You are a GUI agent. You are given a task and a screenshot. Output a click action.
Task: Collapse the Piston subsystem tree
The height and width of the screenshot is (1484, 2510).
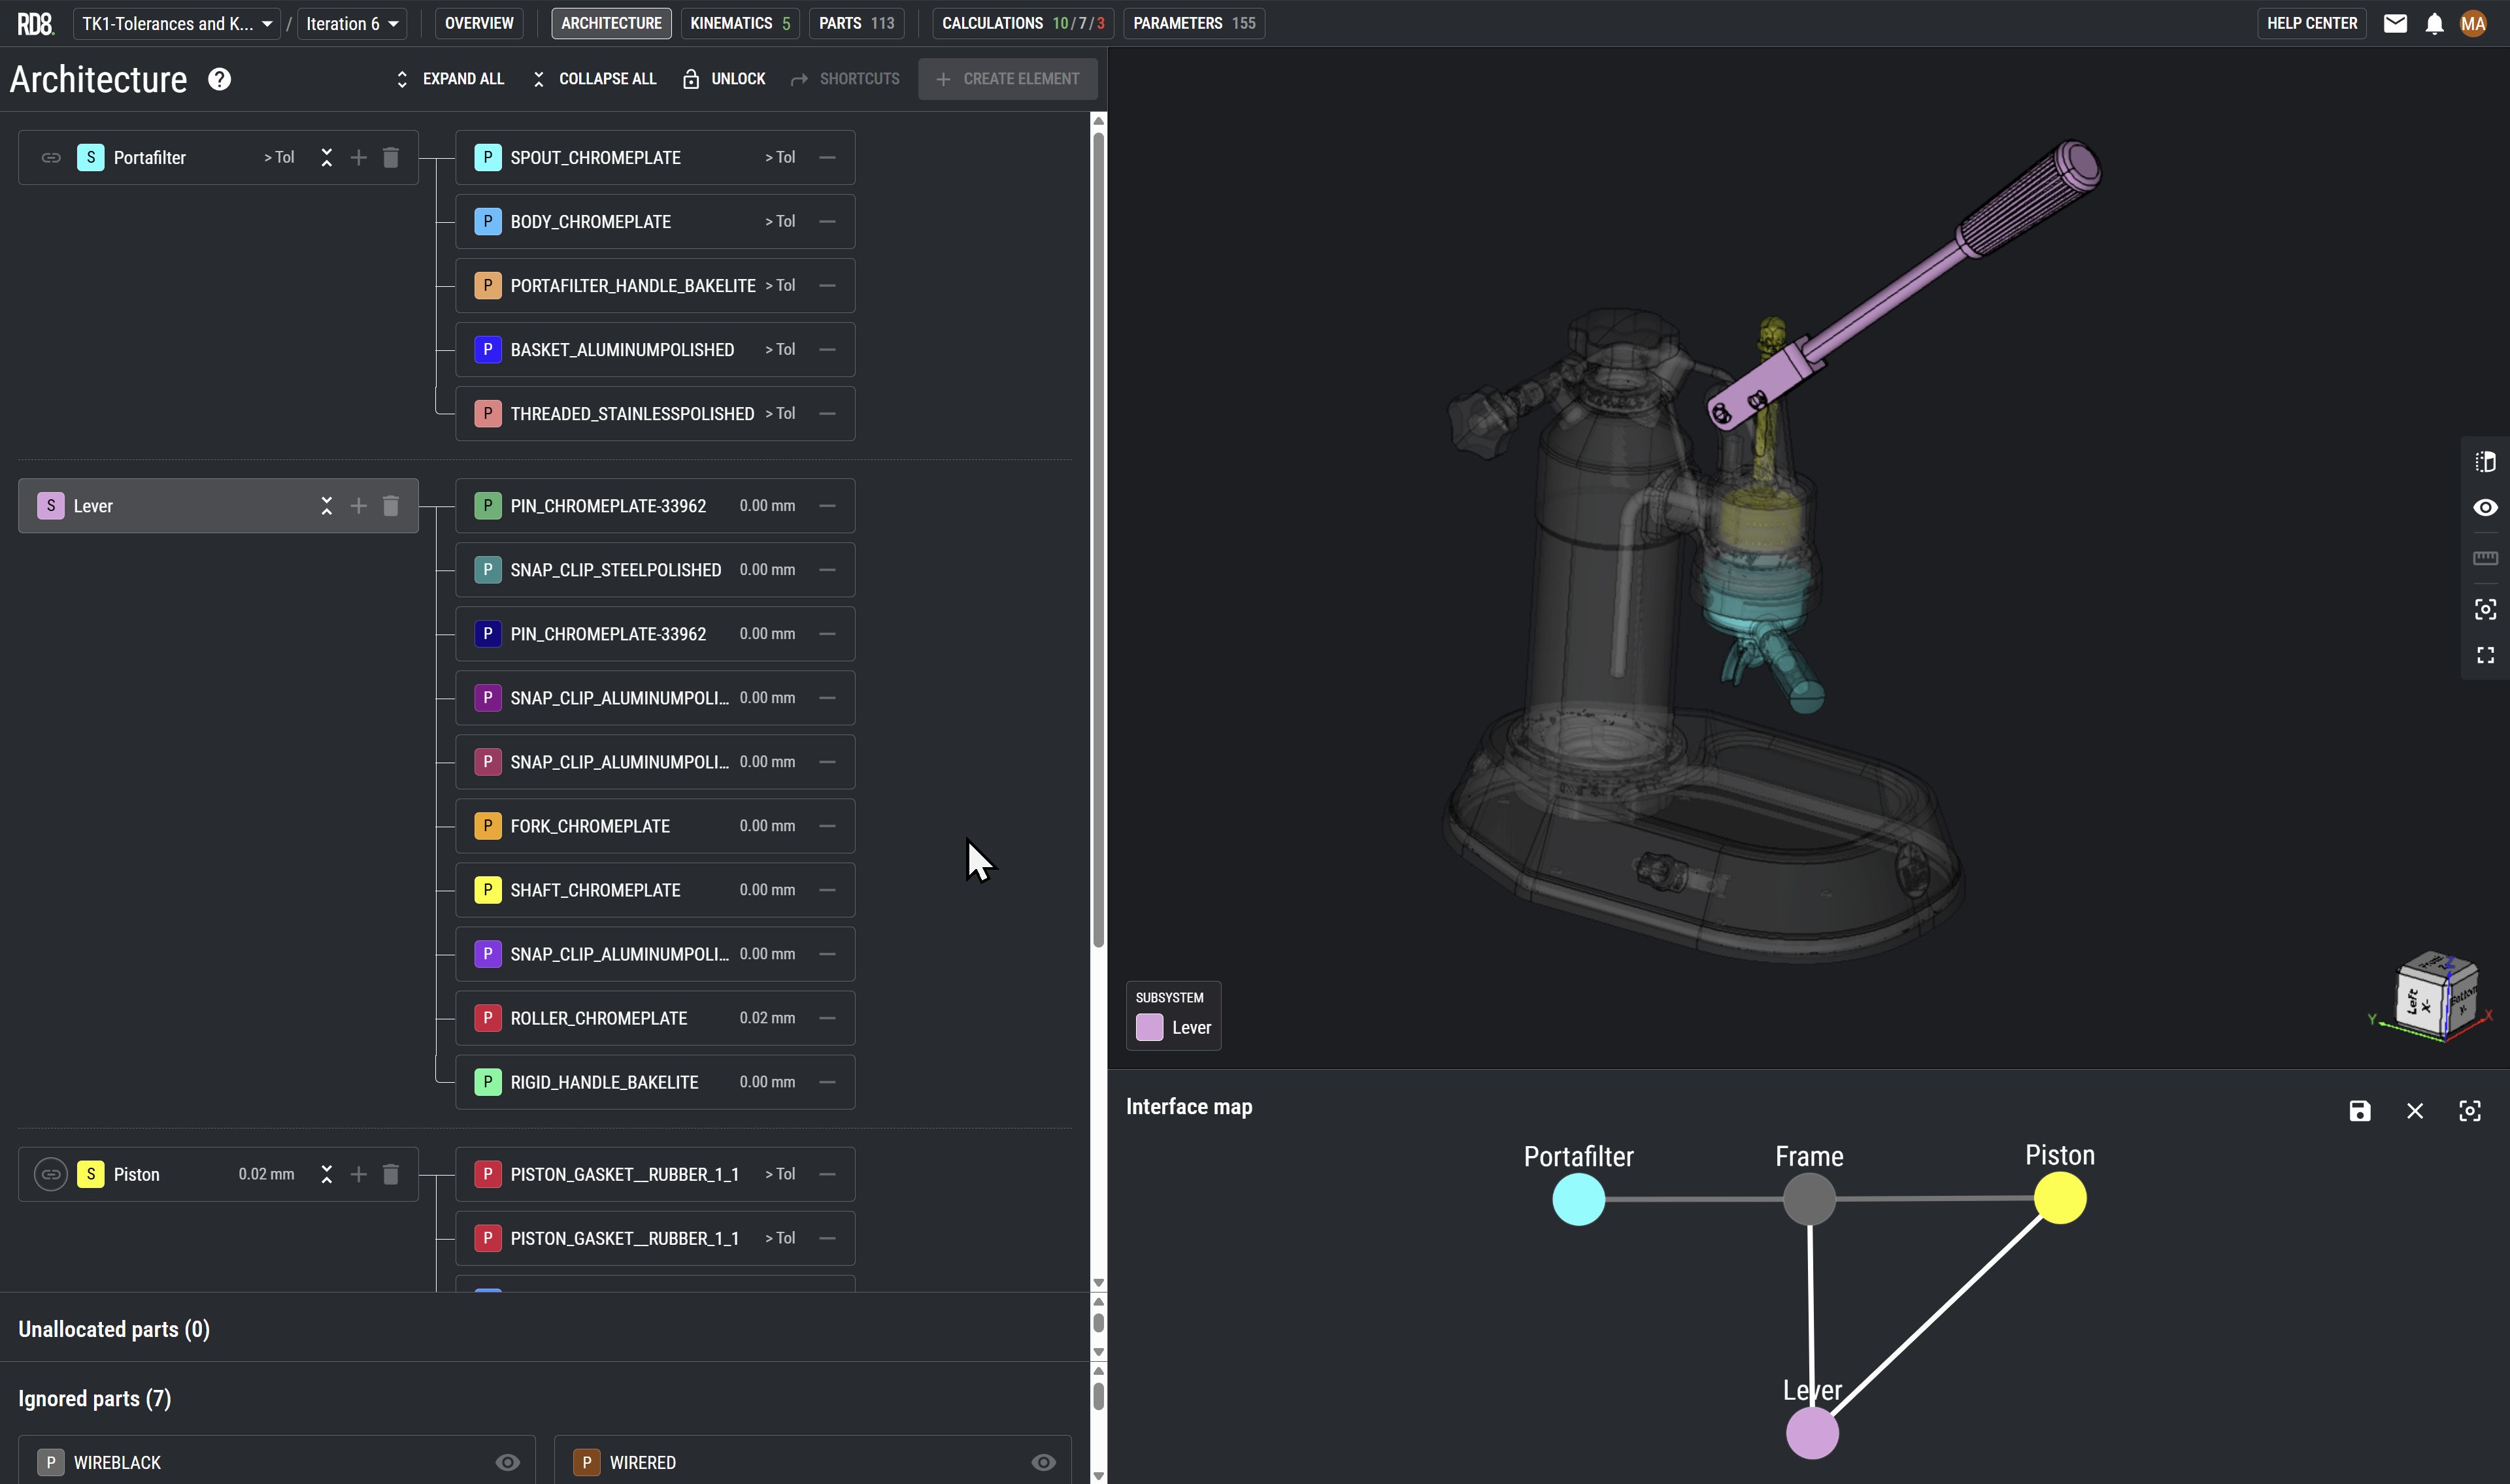click(x=326, y=1174)
